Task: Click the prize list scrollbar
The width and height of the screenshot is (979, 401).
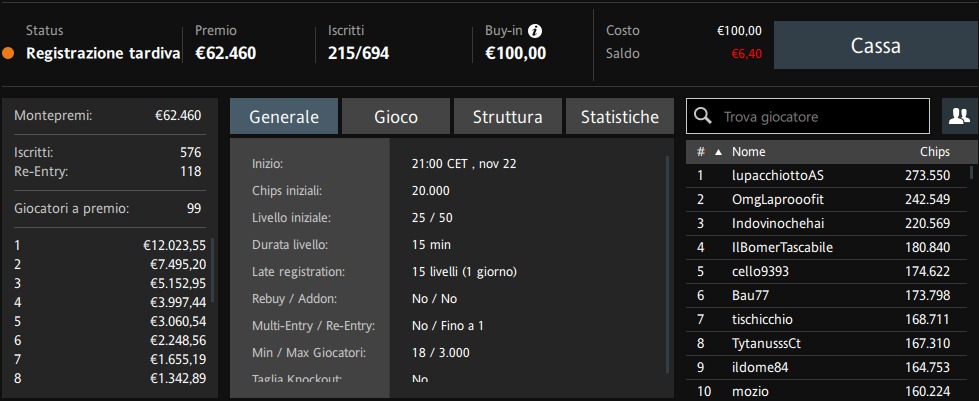Action: (212, 270)
